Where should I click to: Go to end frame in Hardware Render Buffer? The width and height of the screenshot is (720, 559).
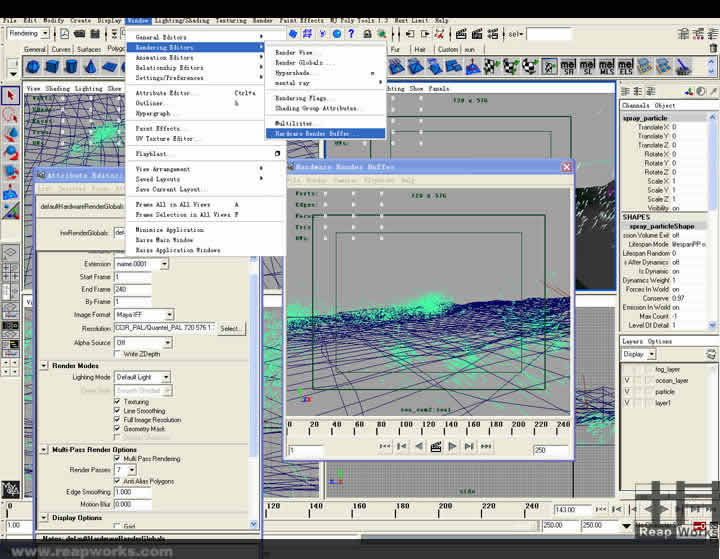point(486,446)
